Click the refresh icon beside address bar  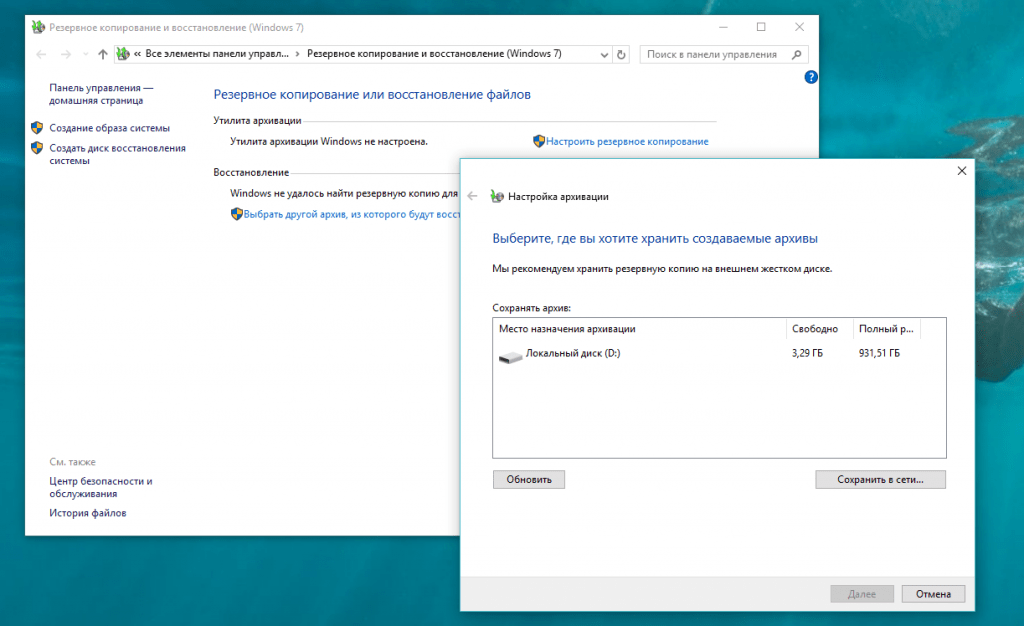pos(621,55)
